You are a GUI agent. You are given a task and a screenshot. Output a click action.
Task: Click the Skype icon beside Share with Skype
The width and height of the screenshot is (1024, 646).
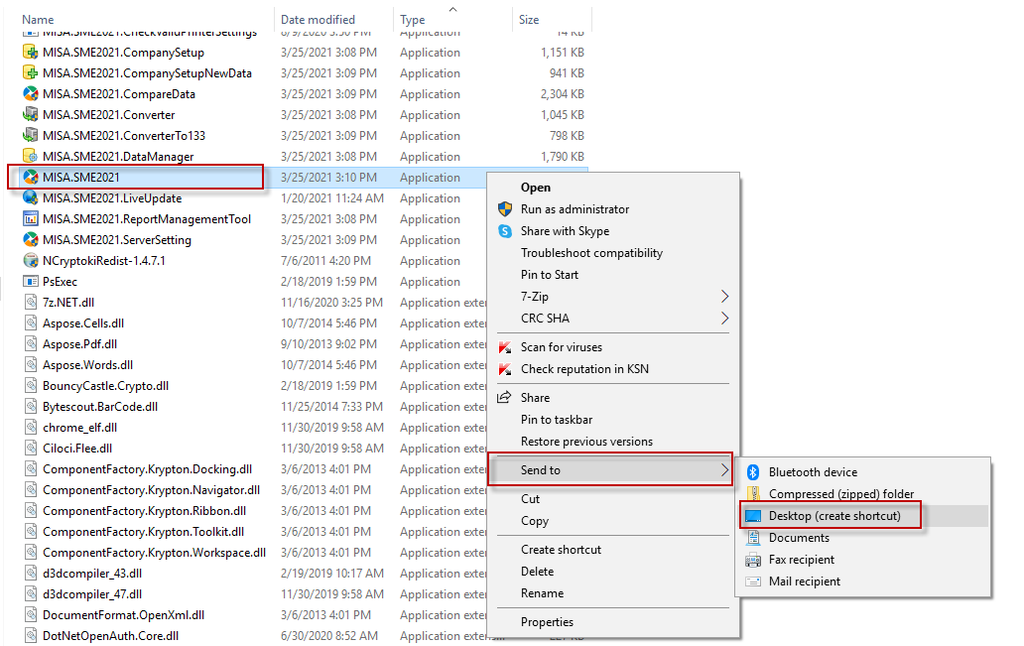tap(505, 231)
